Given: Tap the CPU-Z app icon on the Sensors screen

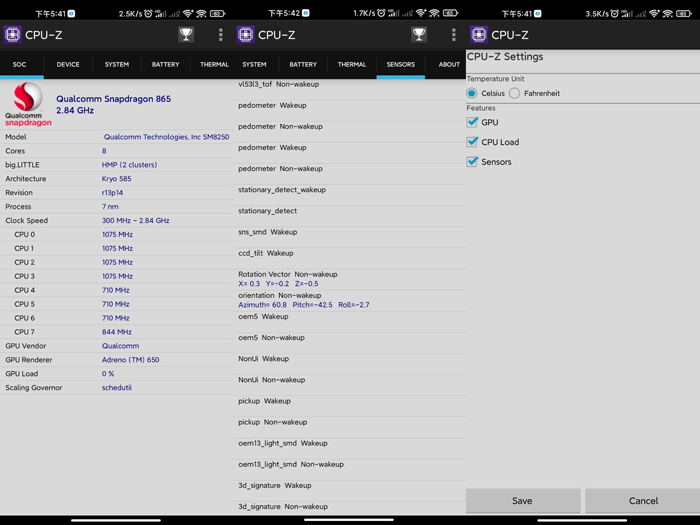Looking at the screenshot, I should pyautogui.click(x=246, y=35).
